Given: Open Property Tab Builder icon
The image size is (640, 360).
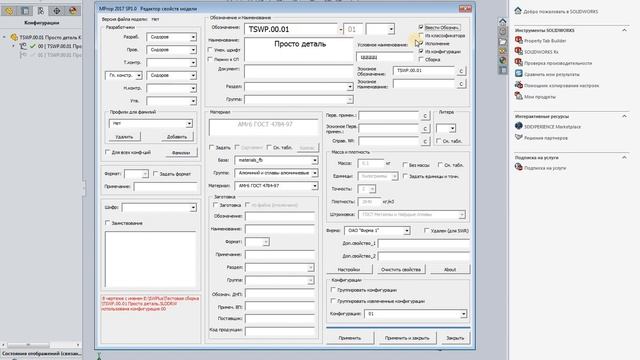Looking at the screenshot, I should click(519, 40).
